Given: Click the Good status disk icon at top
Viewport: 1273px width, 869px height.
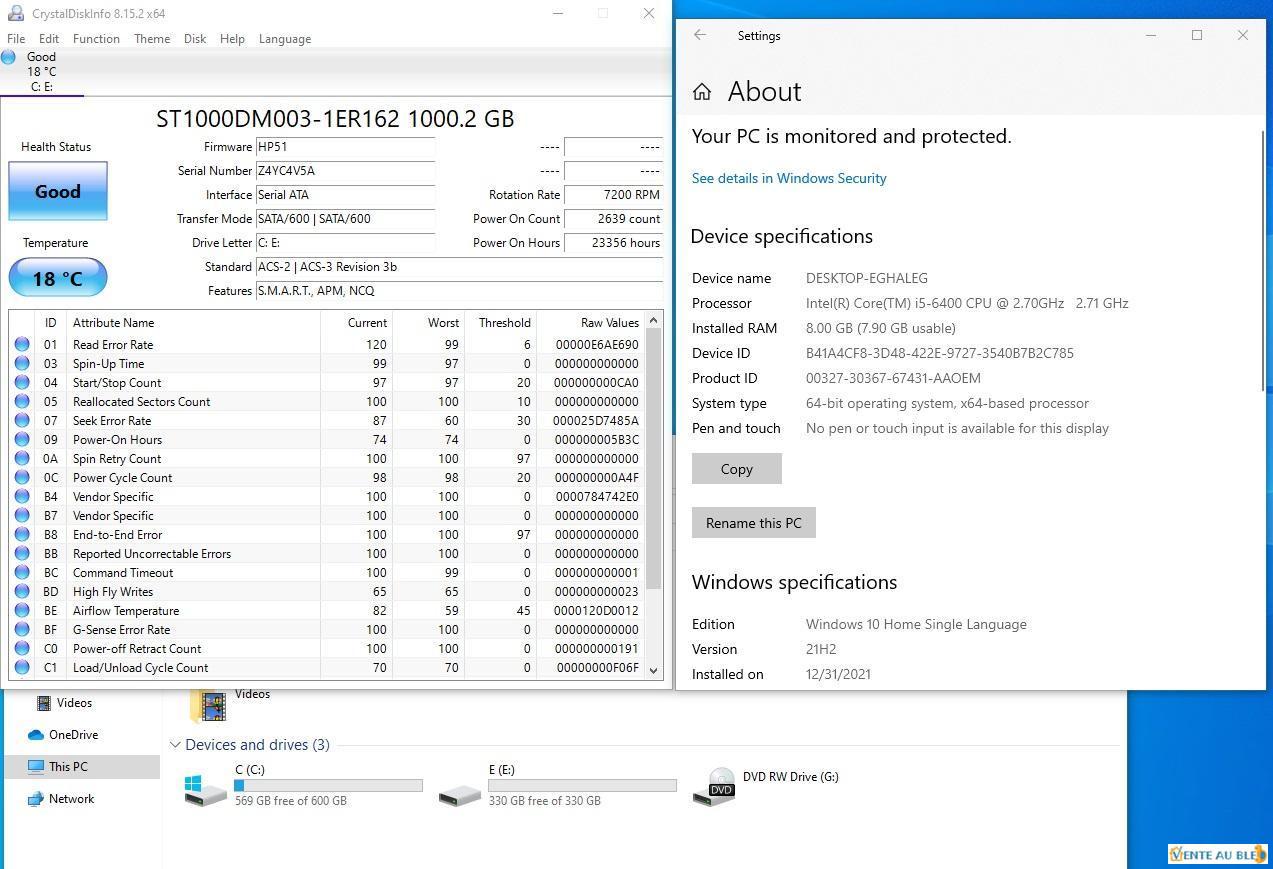Looking at the screenshot, I should [x=9, y=57].
